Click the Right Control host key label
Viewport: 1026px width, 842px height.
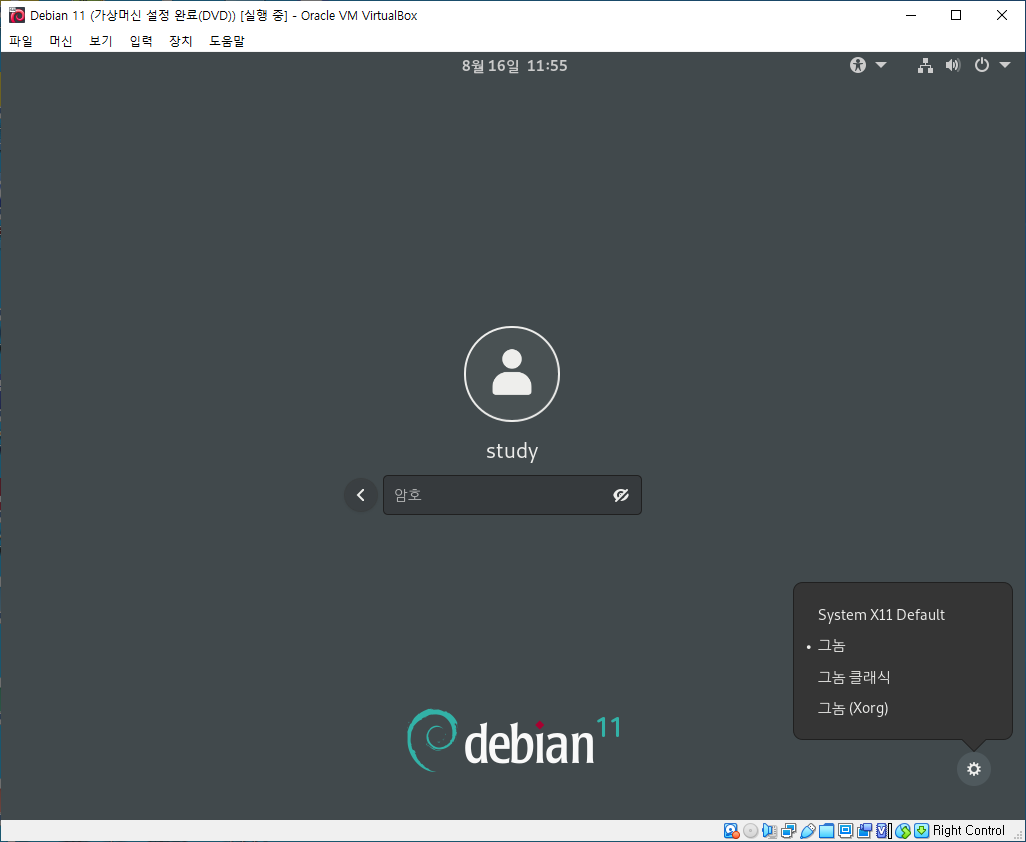(x=968, y=830)
